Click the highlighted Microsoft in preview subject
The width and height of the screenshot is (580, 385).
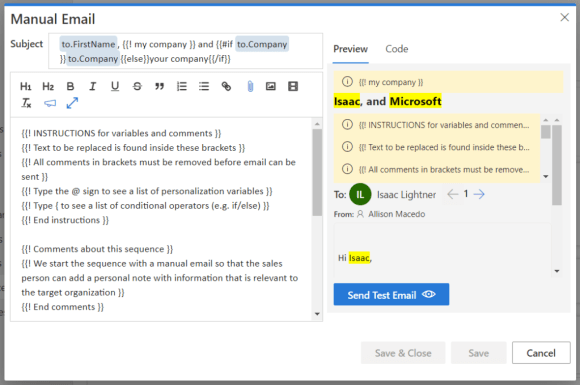(415, 101)
